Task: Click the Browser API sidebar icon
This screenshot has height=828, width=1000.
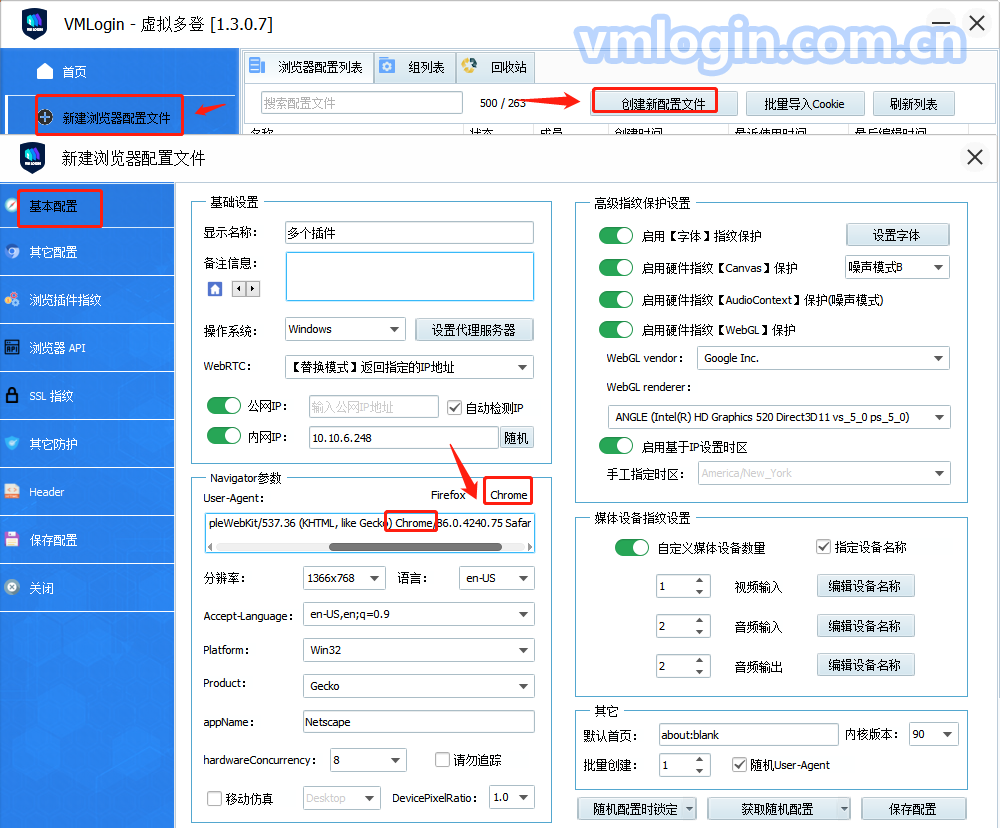Action: [13, 348]
